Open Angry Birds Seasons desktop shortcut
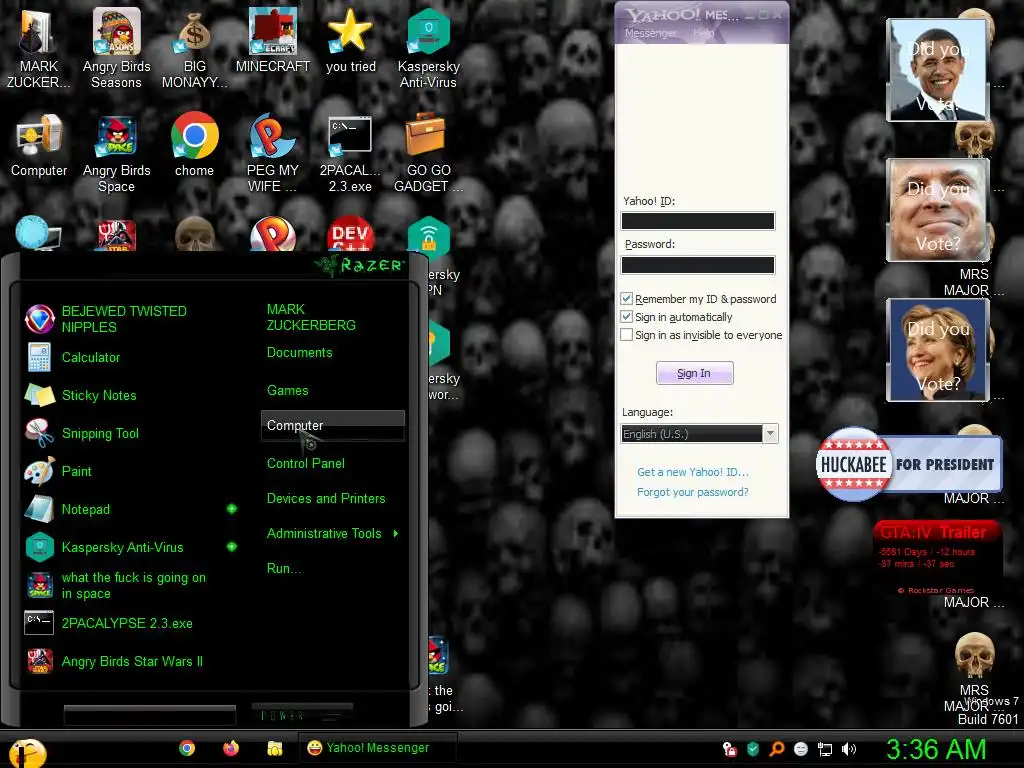The width and height of the screenshot is (1024, 768). pyautogui.click(x=116, y=48)
